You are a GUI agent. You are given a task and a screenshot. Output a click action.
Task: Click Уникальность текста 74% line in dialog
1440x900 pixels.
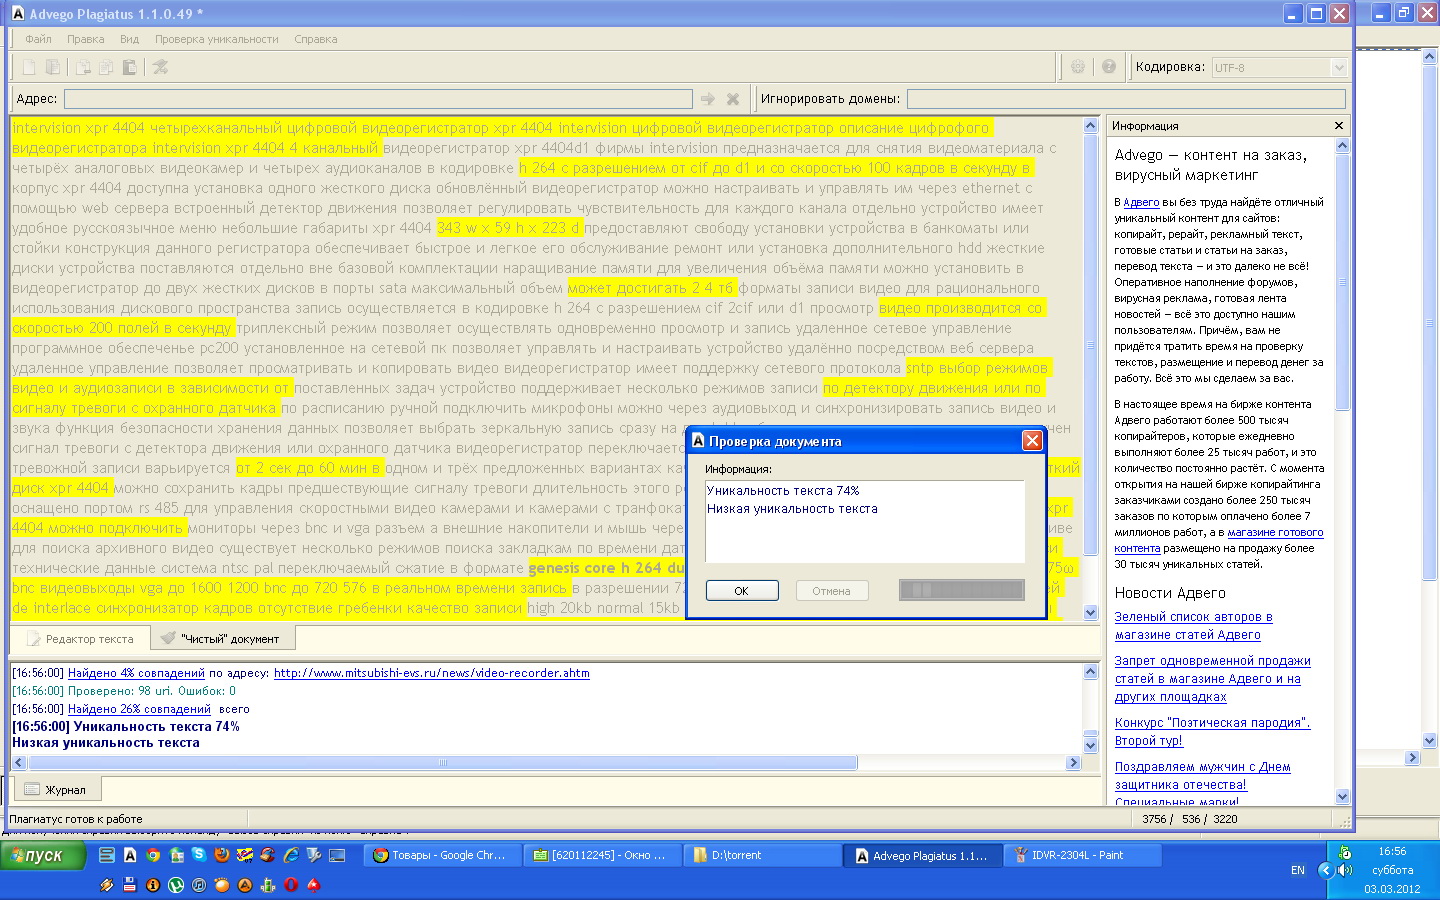783,491
